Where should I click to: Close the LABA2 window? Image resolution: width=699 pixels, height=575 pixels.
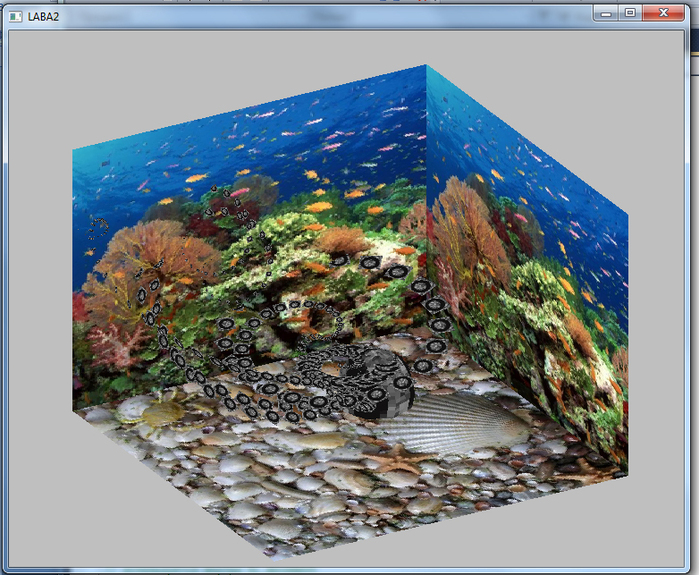(663, 13)
